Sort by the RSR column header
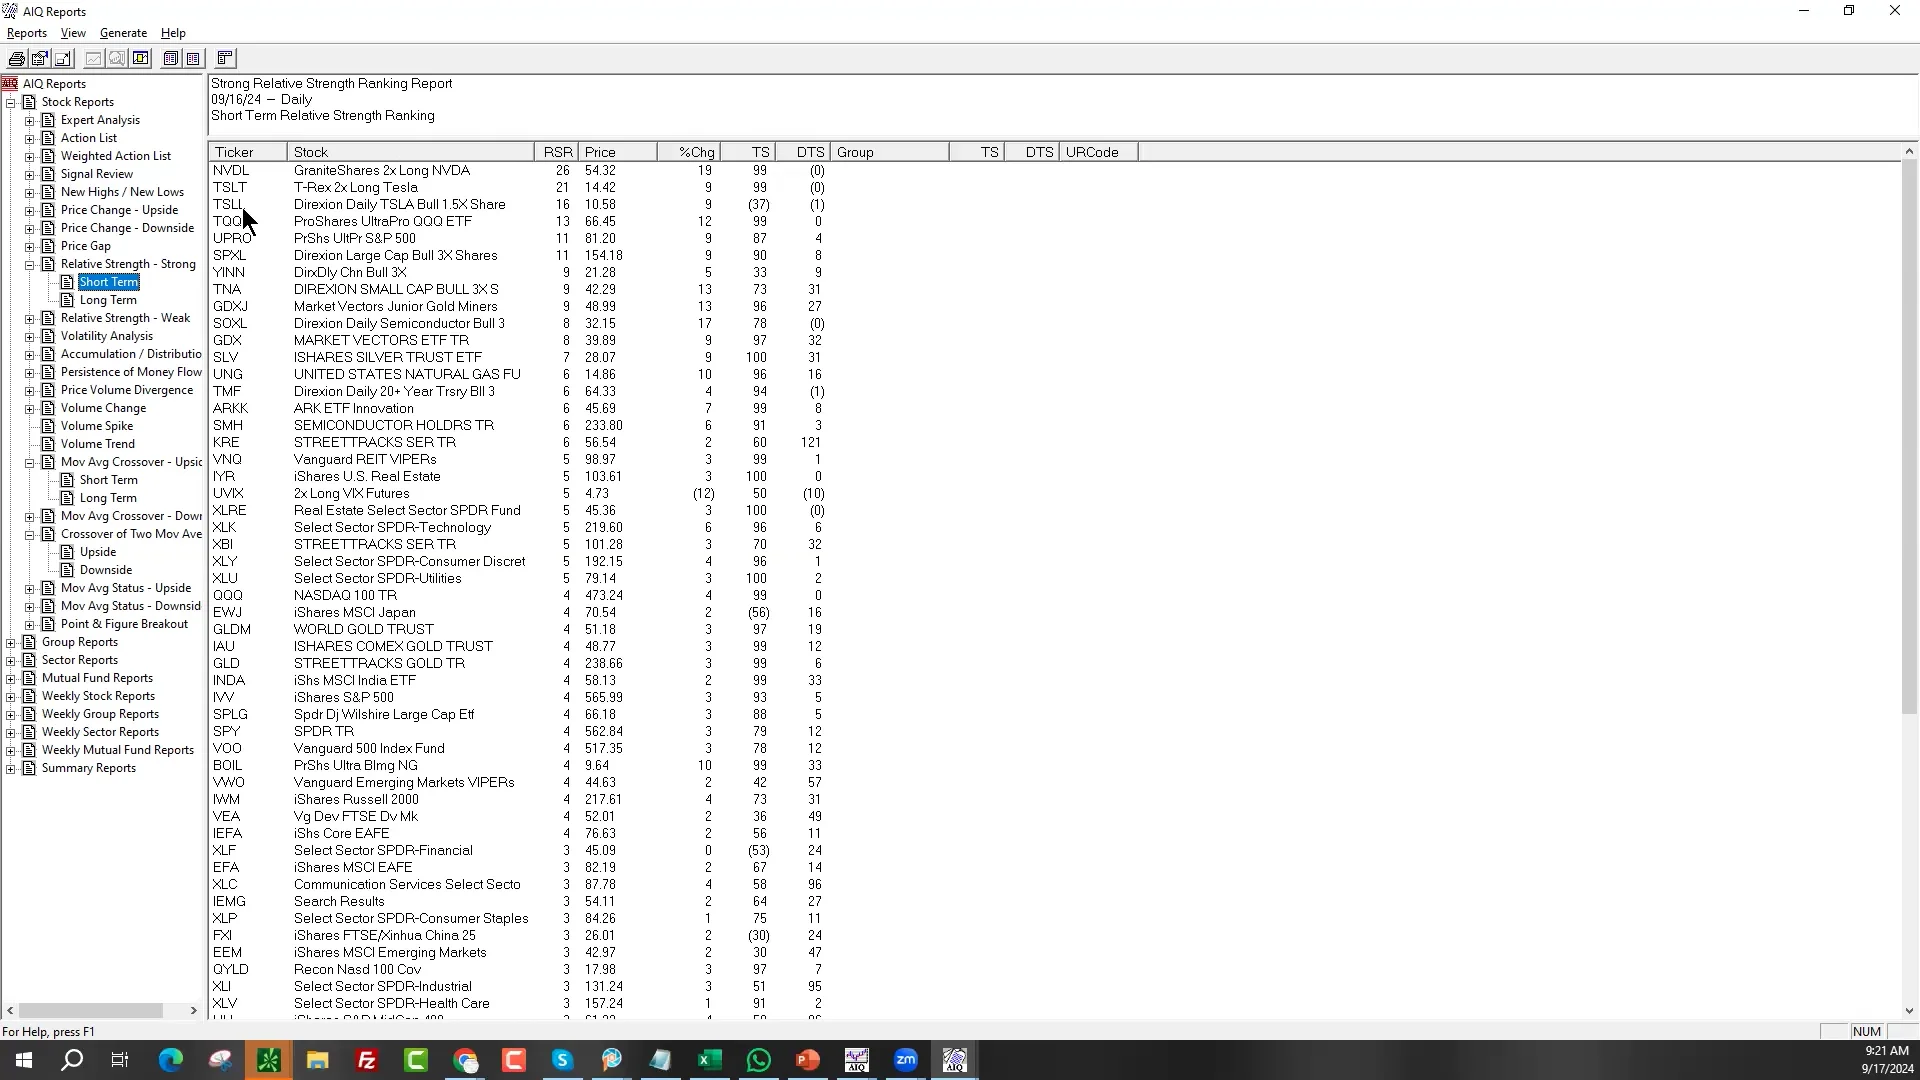The width and height of the screenshot is (1920, 1080). [557, 152]
